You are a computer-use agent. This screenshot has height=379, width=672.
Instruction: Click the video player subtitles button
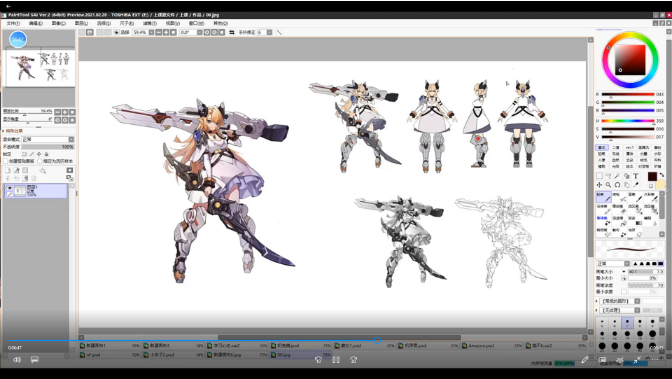35,360
